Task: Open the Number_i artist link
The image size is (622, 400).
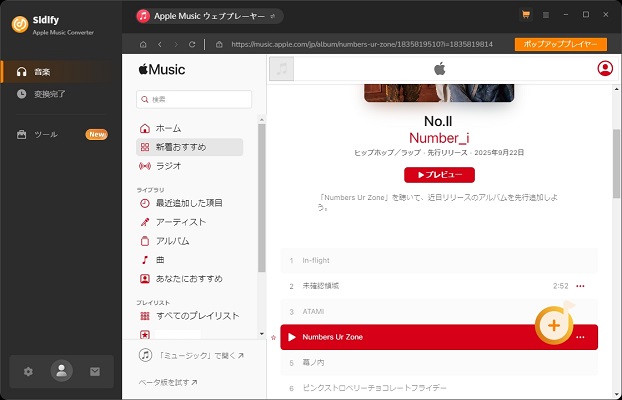Action: 439,138
